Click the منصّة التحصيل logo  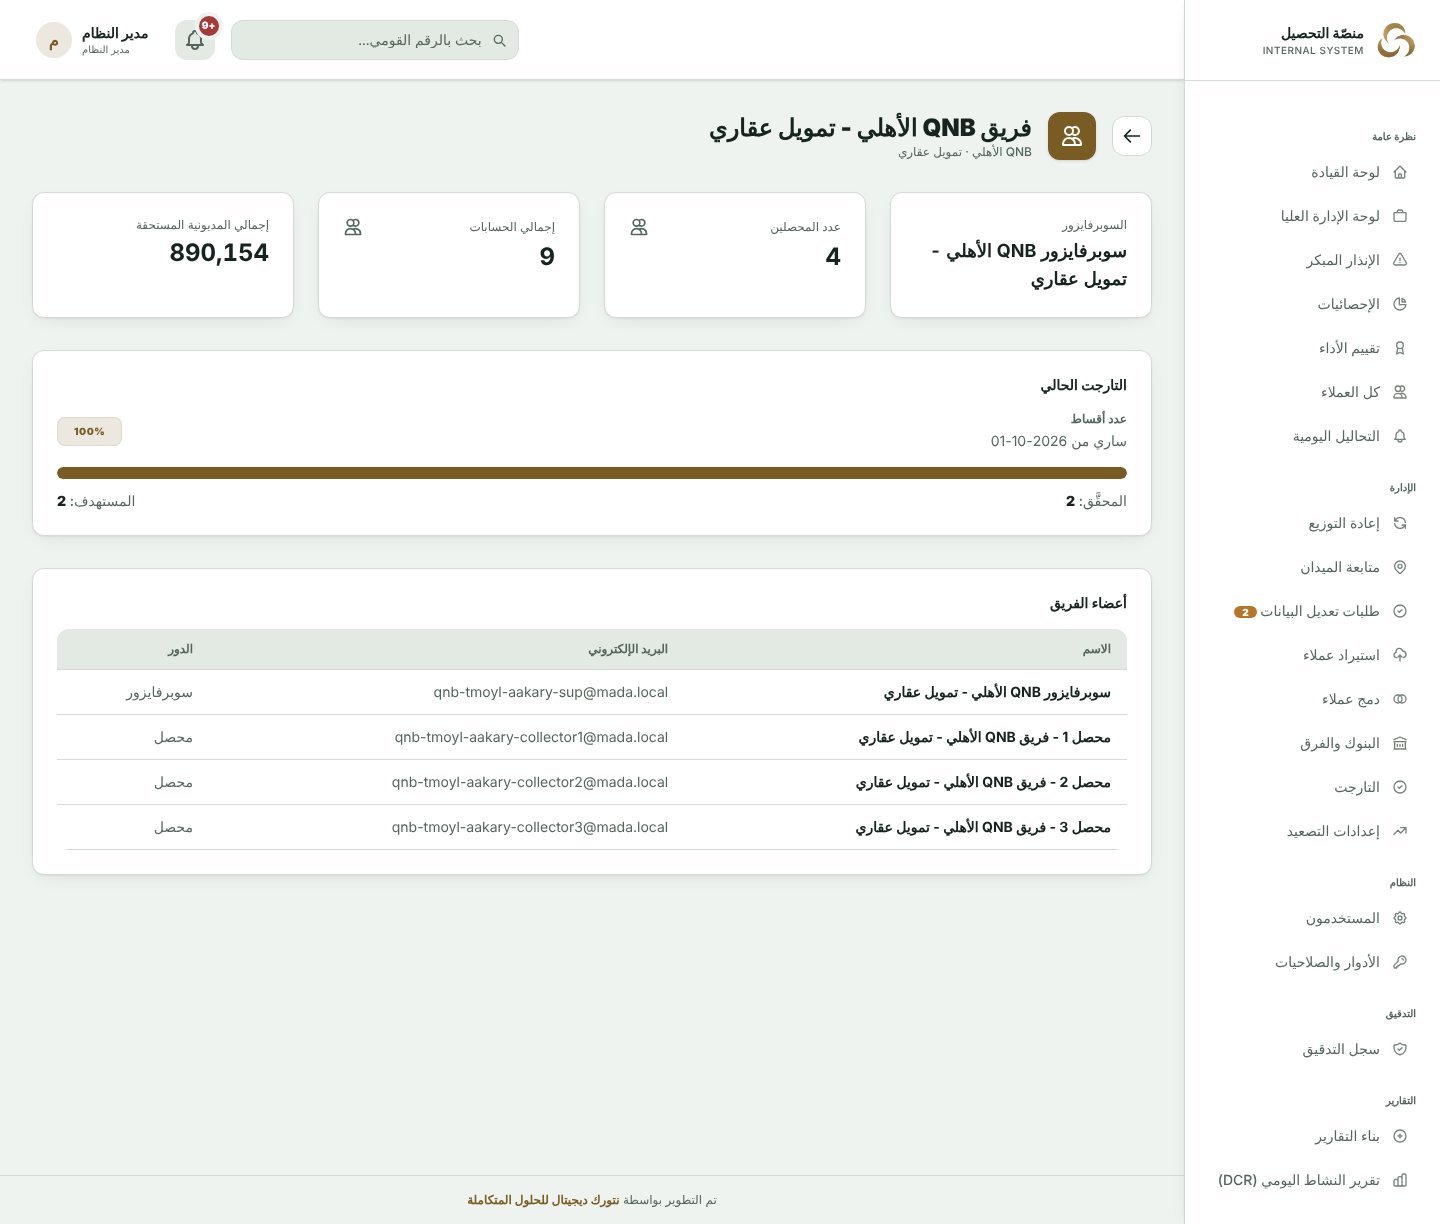click(1396, 40)
